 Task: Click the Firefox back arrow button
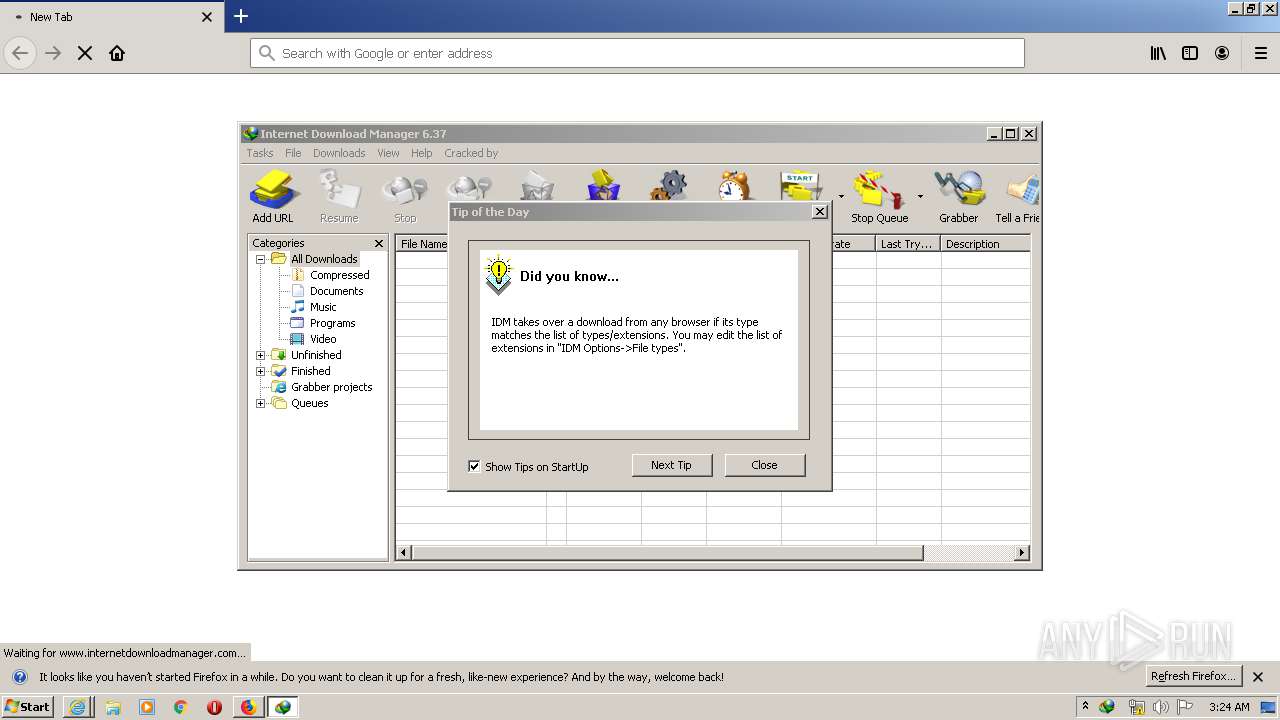tap(20, 53)
